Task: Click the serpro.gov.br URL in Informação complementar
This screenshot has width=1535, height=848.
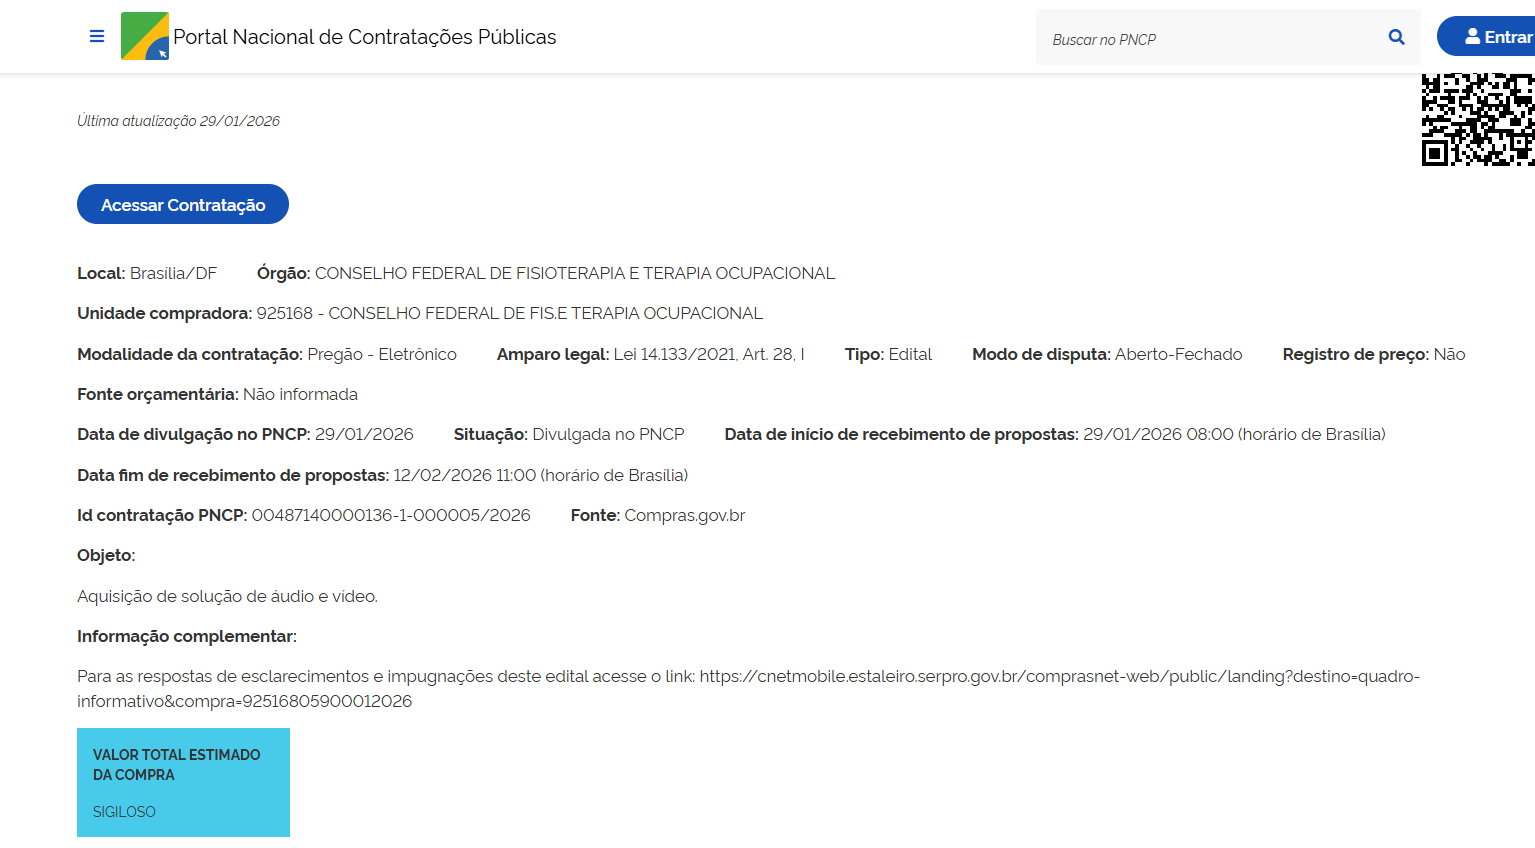Action: point(1058,677)
